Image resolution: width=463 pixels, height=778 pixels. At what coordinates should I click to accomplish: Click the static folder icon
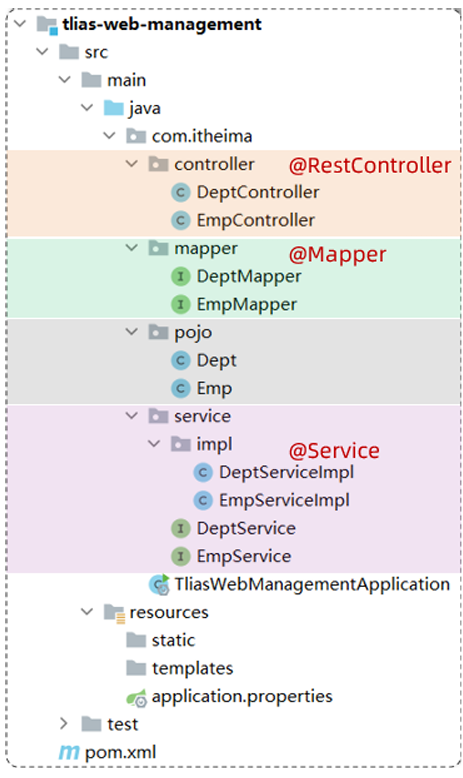click(x=136, y=640)
